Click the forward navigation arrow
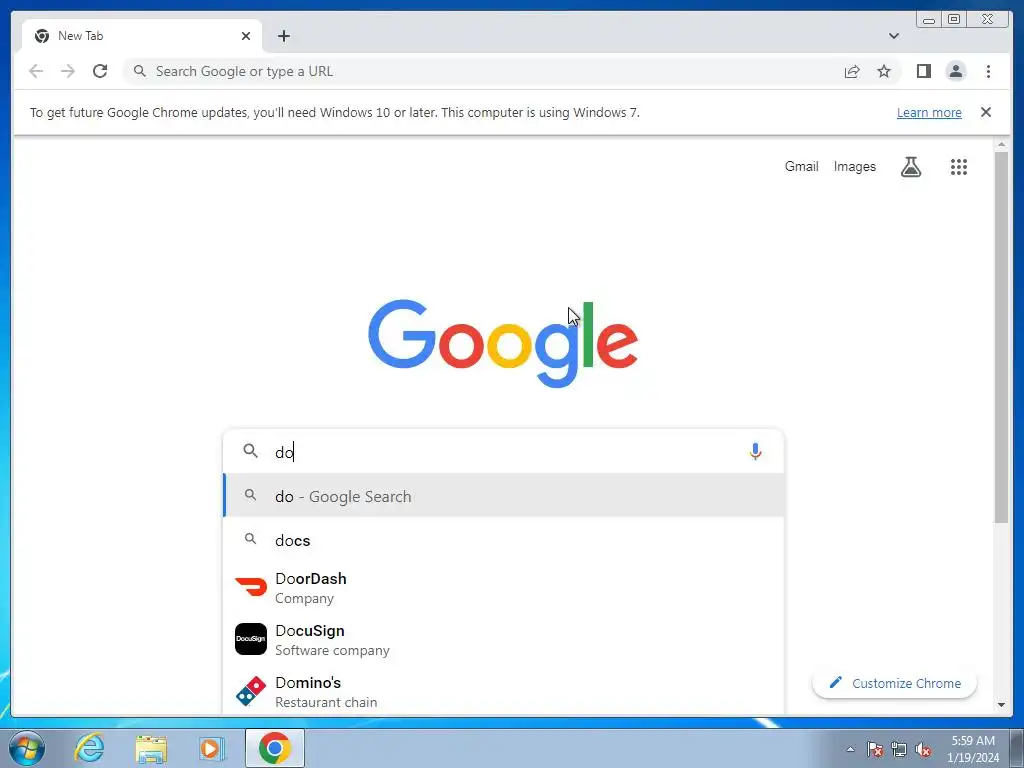The image size is (1024, 768). 68,71
